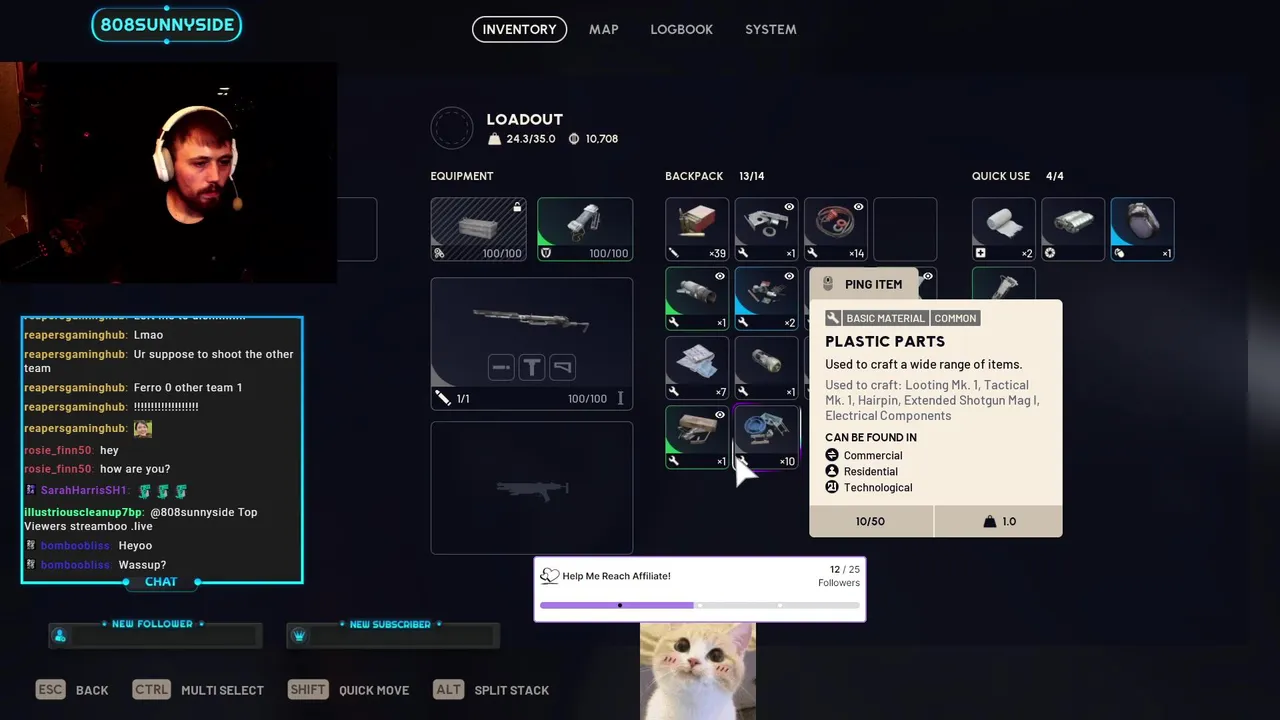Select the green-rarity item x1 in bottom backpack row
Screen dimensions: 1280x720
pos(697,436)
